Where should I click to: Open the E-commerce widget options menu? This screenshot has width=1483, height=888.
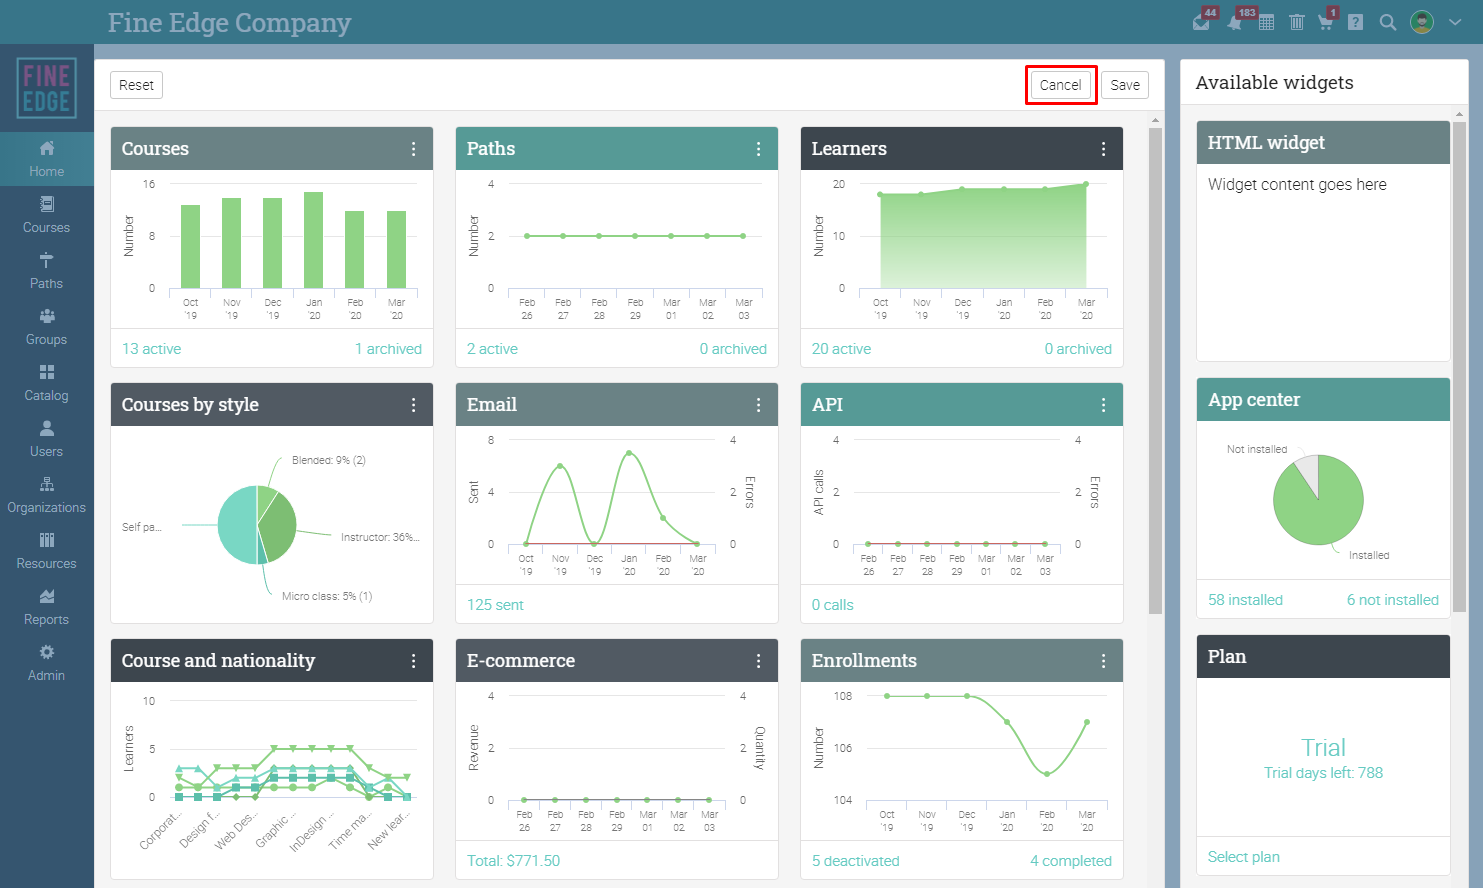[x=758, y=661]
